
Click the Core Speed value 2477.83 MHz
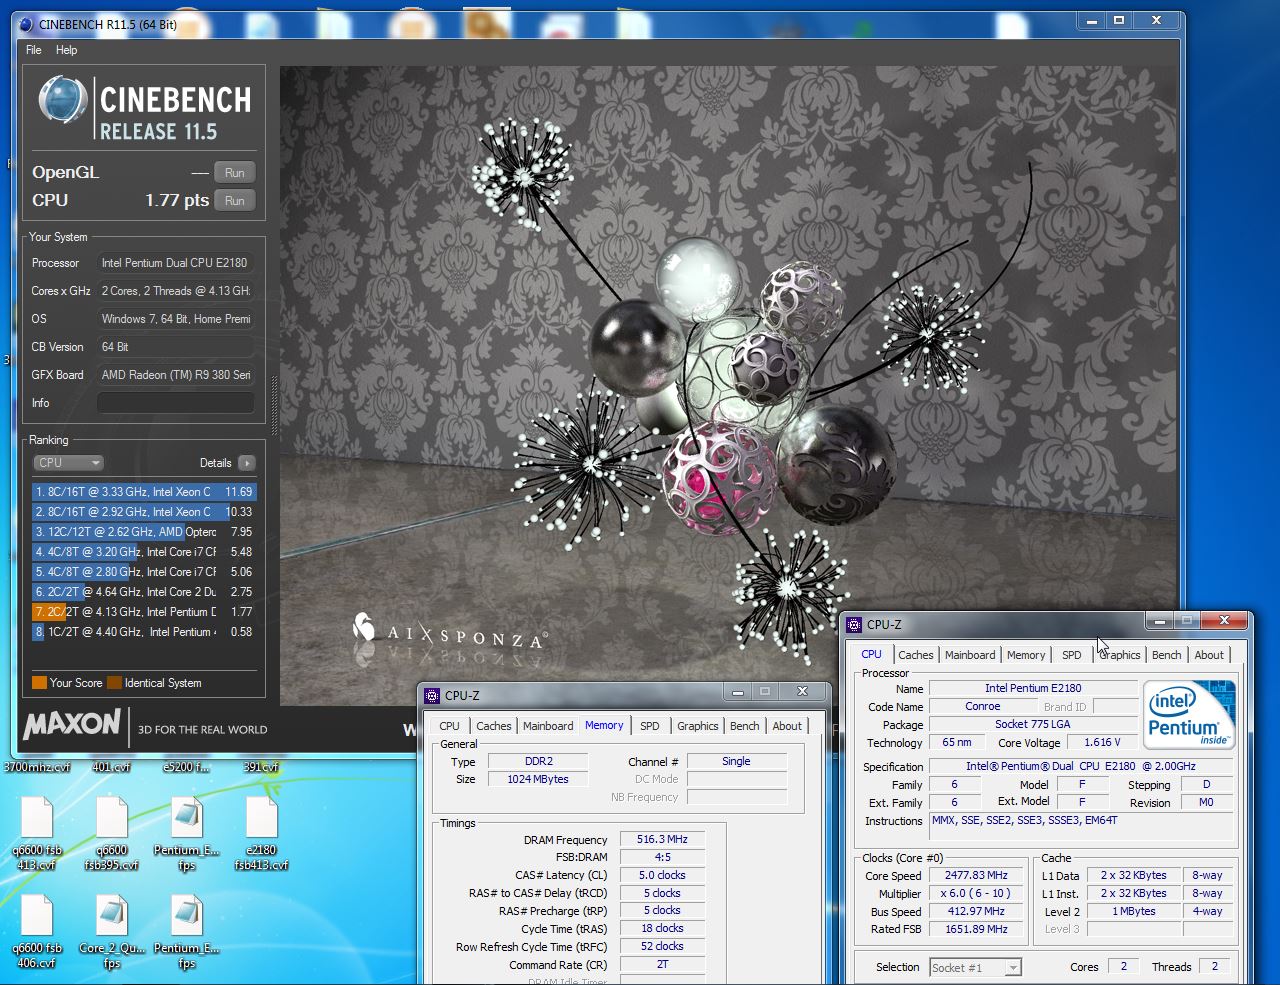click(976, 876)
